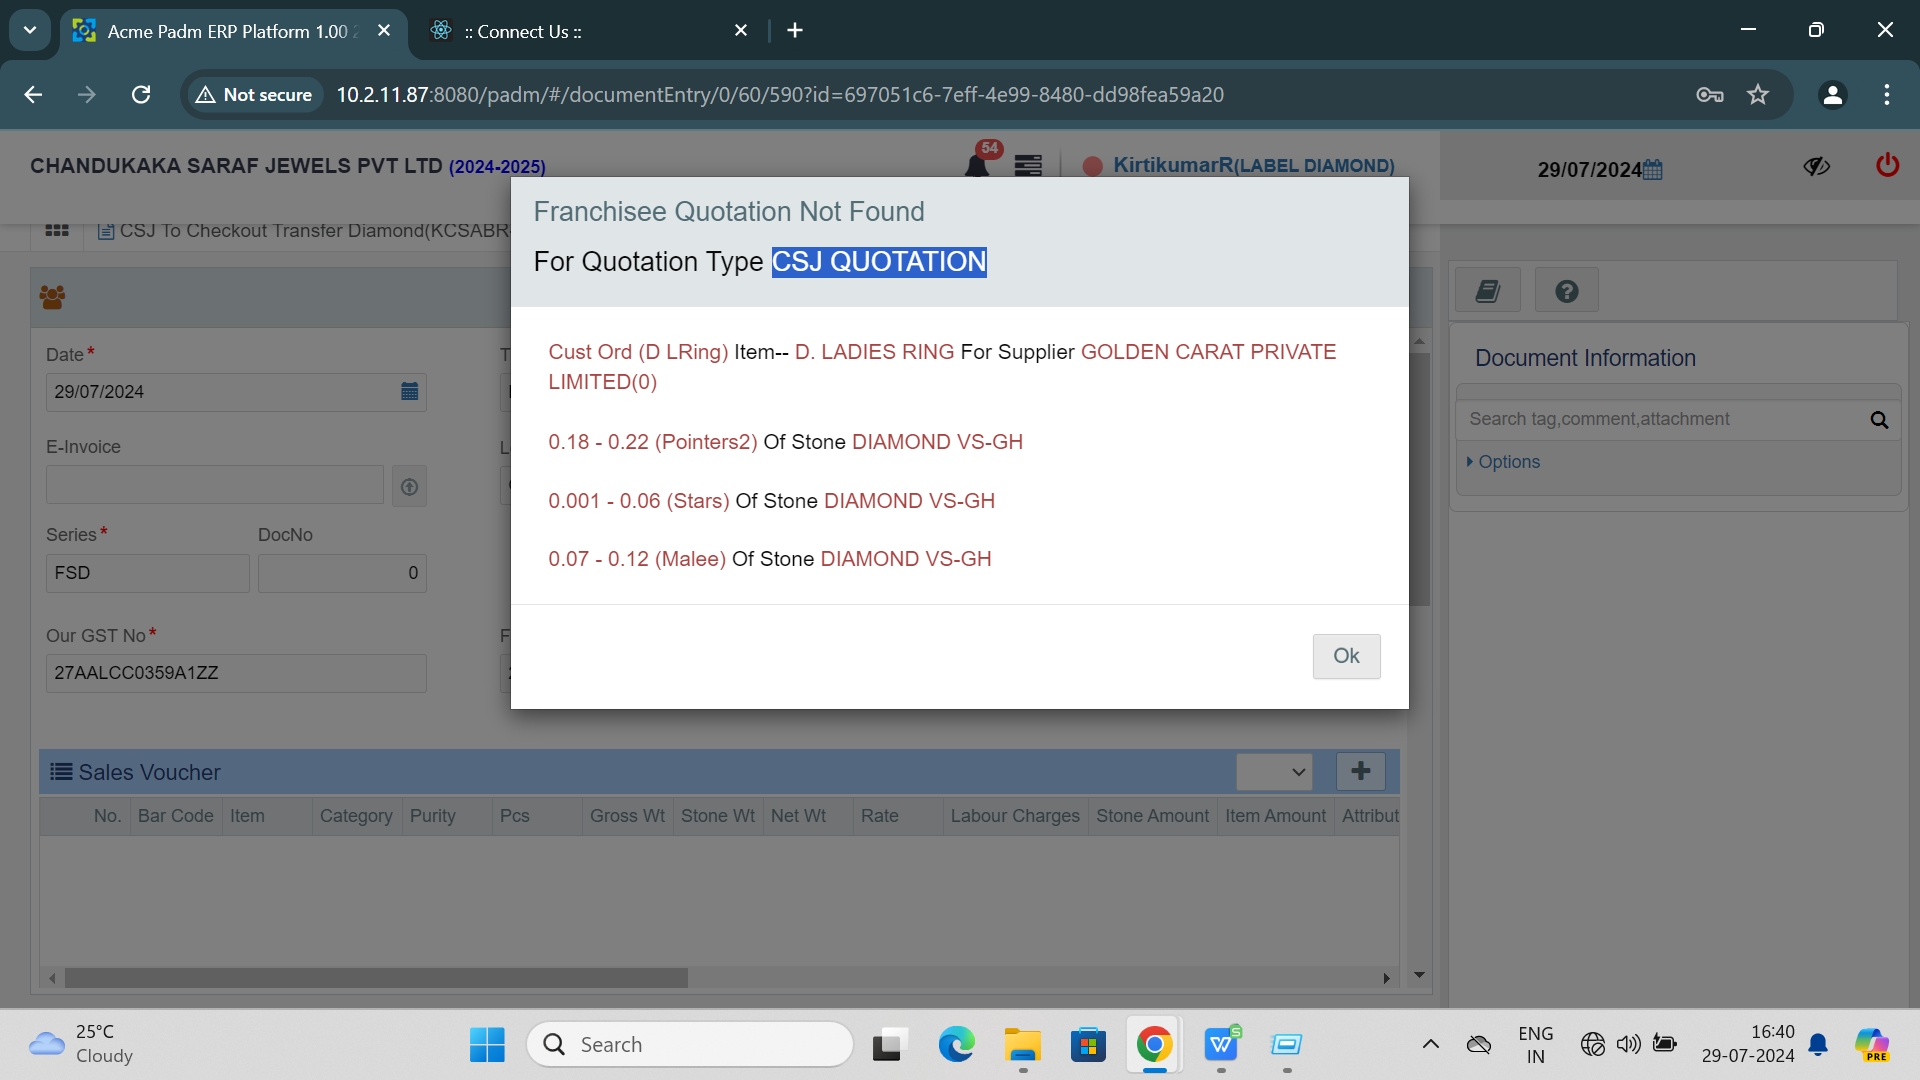The height and width of the screenshot is (1080, 1920).
Task: Click the taskbar Search box
Action: 690,1045
